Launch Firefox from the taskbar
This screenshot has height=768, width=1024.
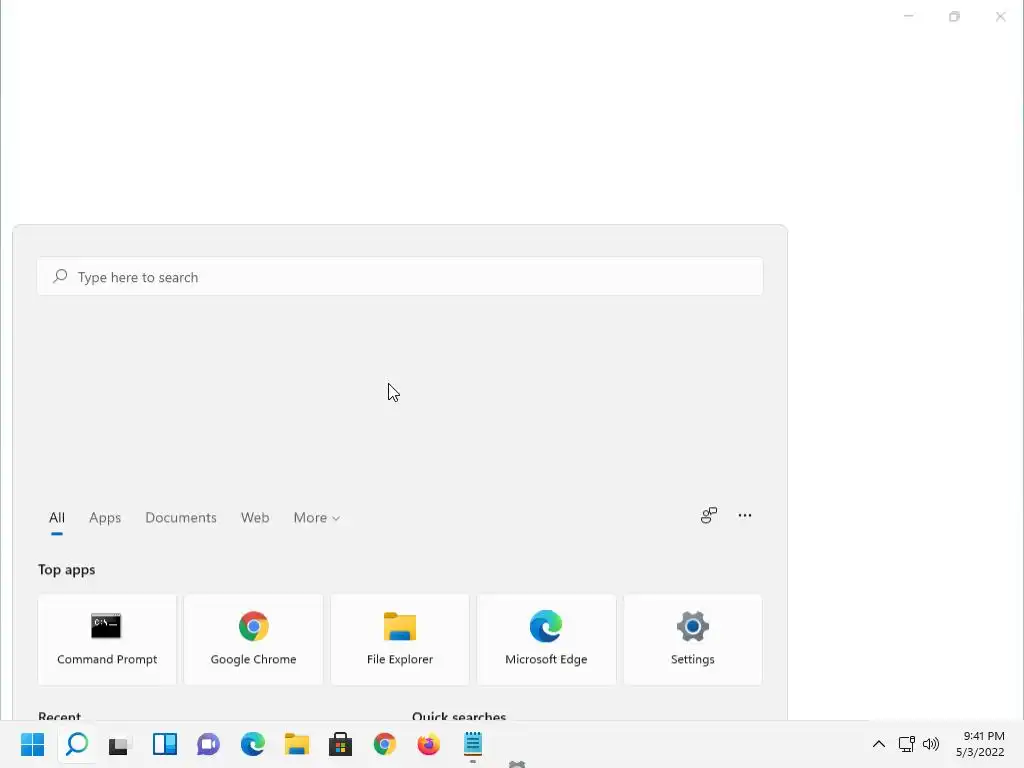click(x=428, y=744)
